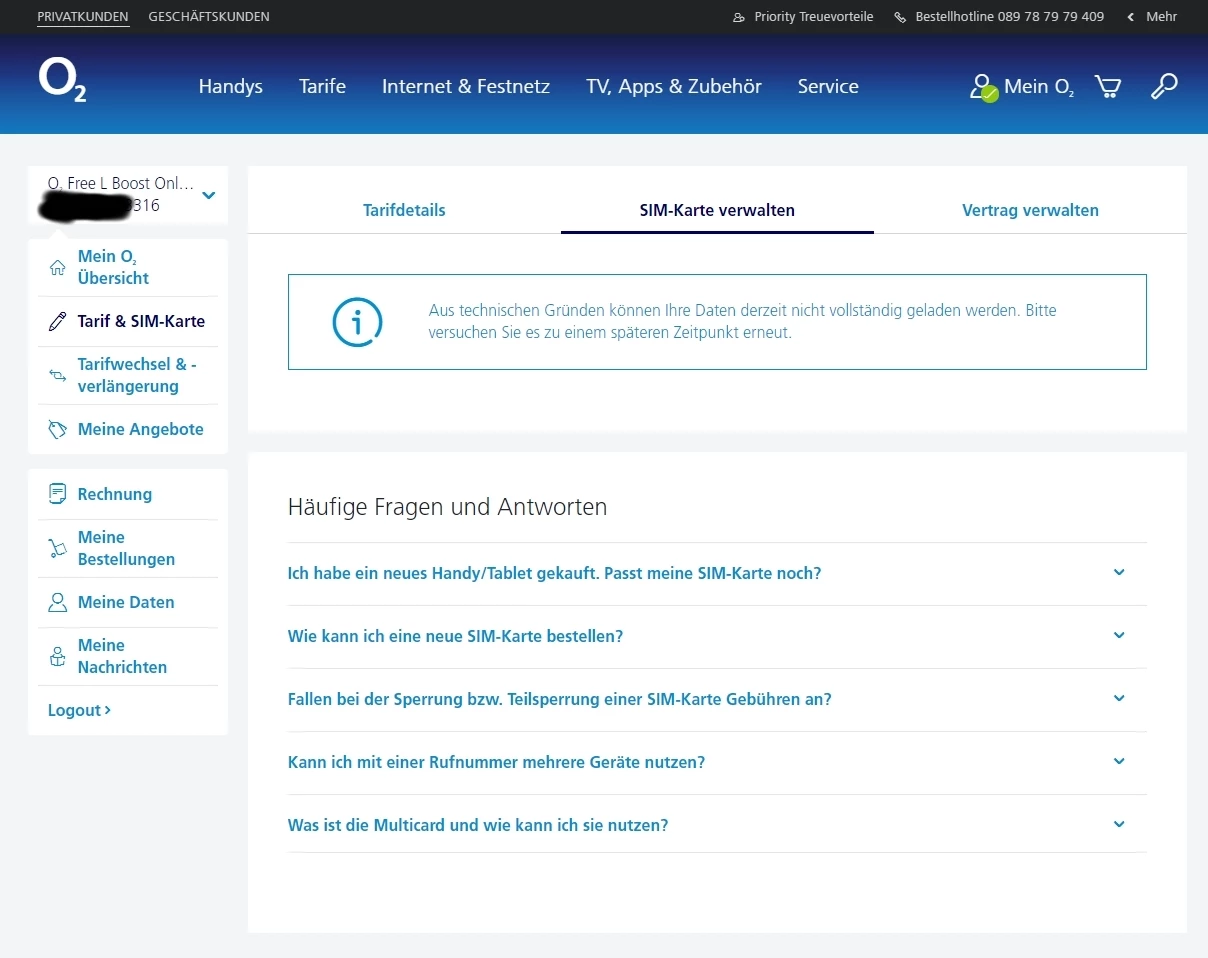The height and width of the screenshot is (958, 1208).
Task: Expand the 'neue SIM-Karte bestellen' question chevron
Action: coord(1119,635)
